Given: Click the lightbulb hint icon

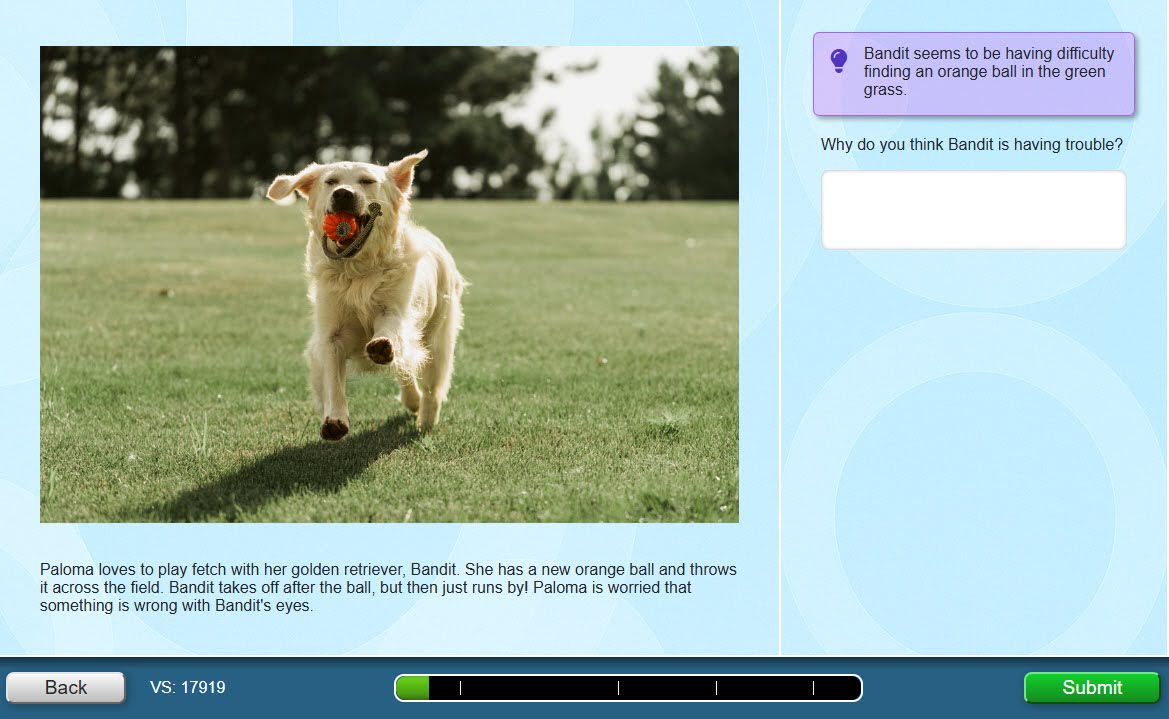Looking at the screenshot, I should coord(838,62).
